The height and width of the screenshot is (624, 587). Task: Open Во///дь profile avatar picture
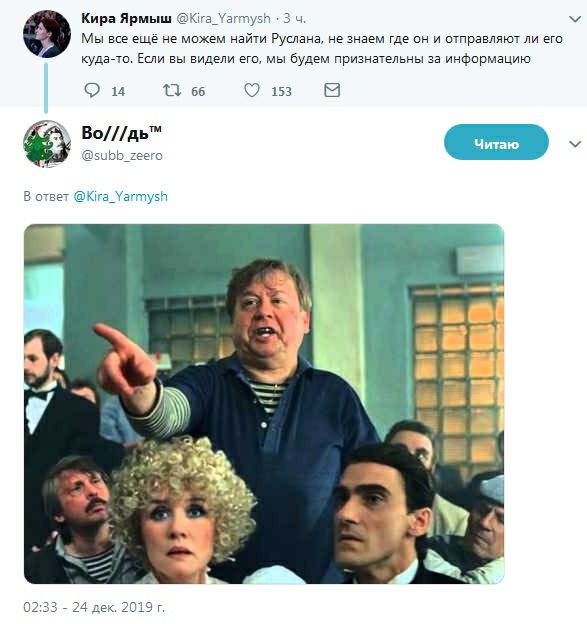point(47,144)
